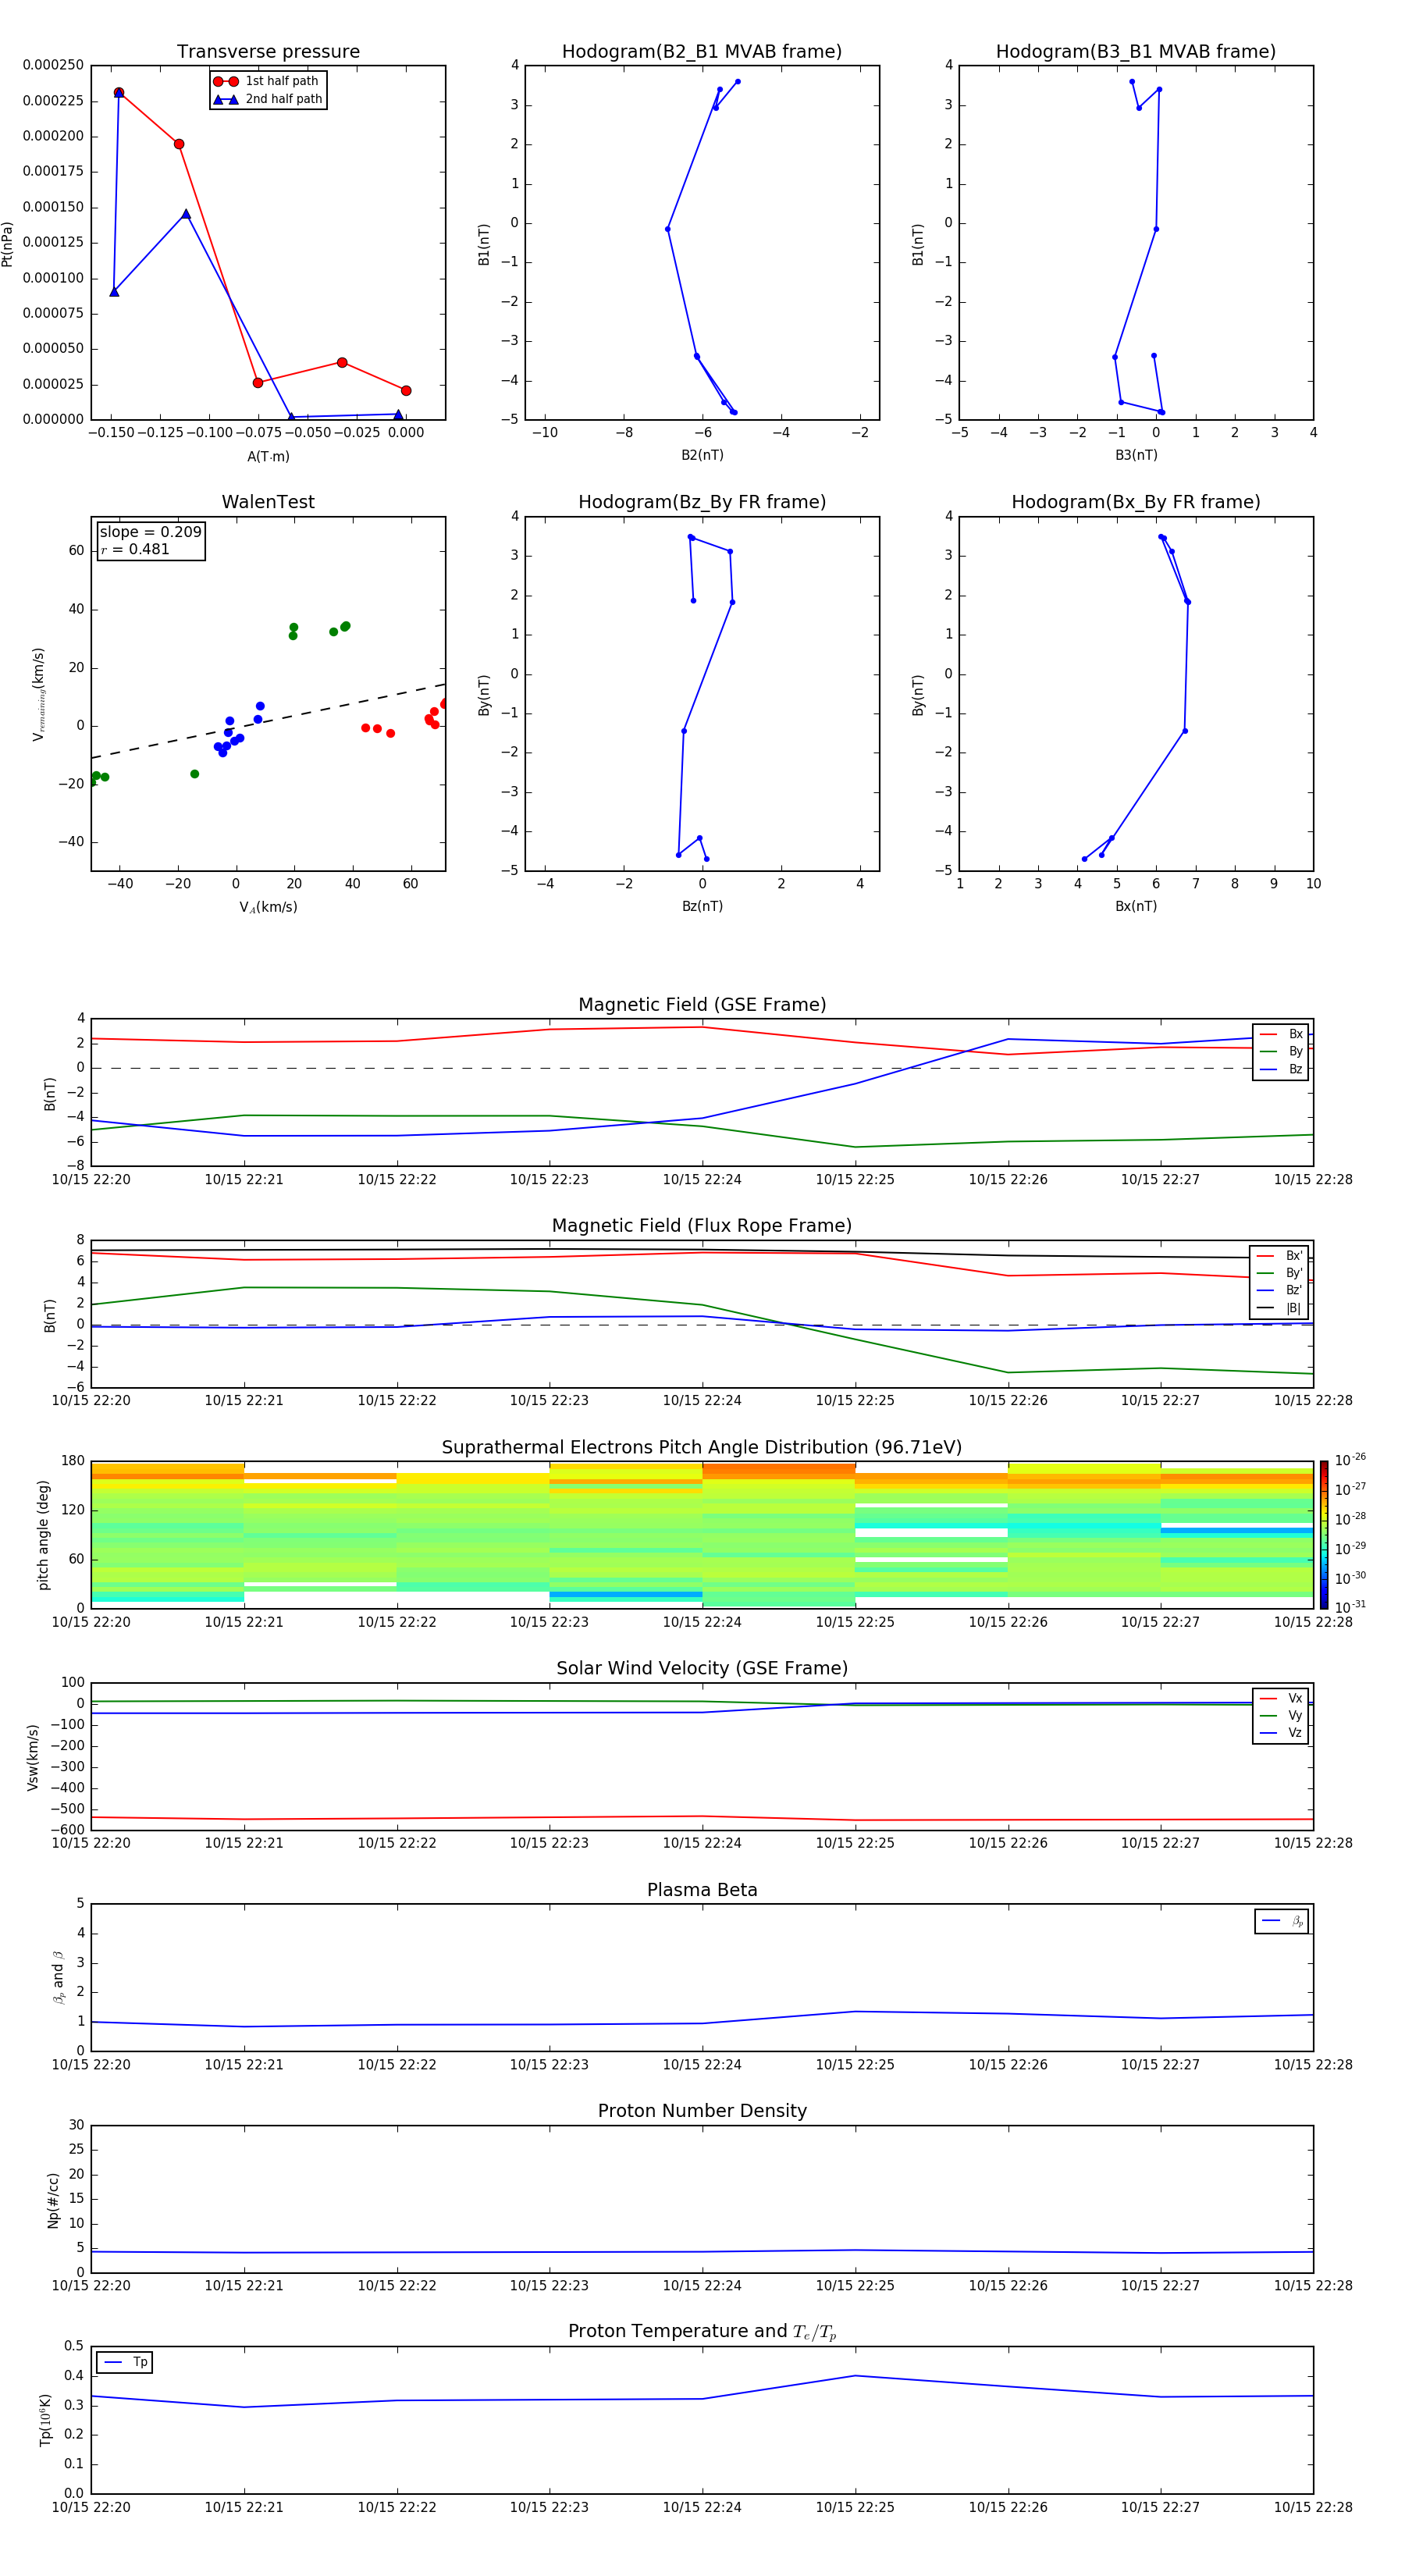The image size is (1405, 2576).
Task: Click 'r = 0.481' annotation text
Action: [135, 549]
